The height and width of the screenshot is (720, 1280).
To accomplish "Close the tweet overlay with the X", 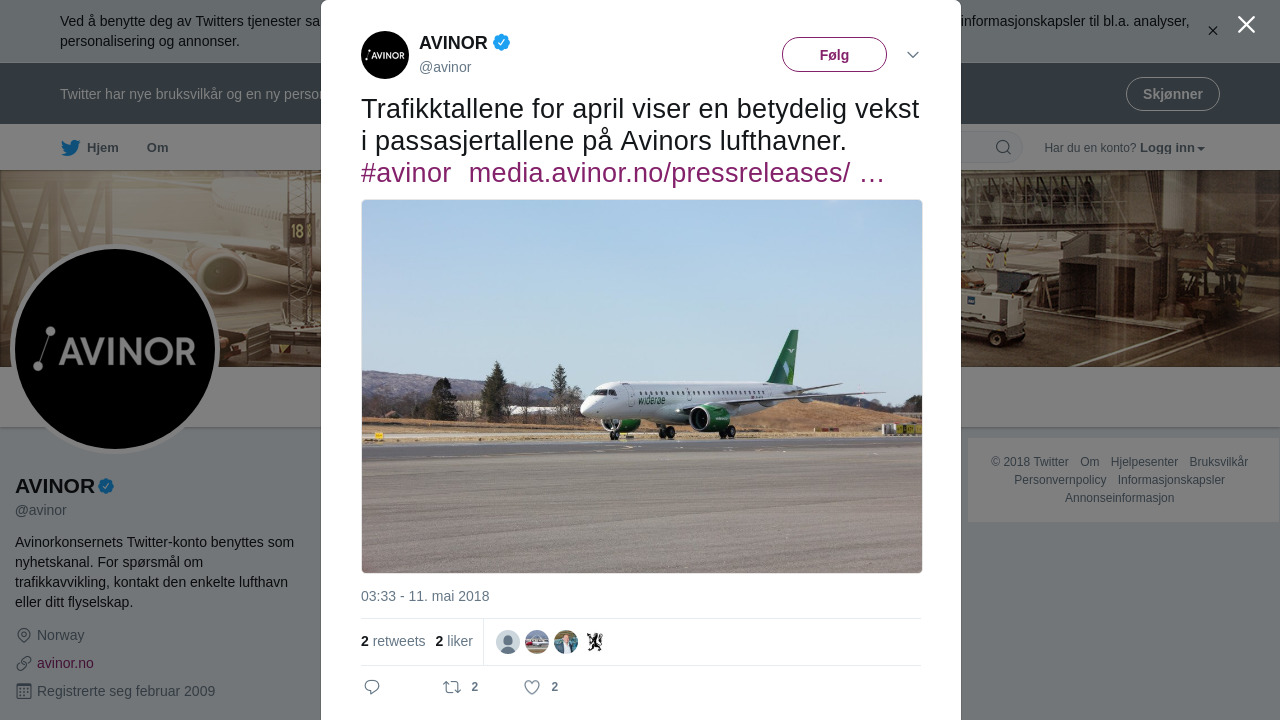I will point(1246,25).
